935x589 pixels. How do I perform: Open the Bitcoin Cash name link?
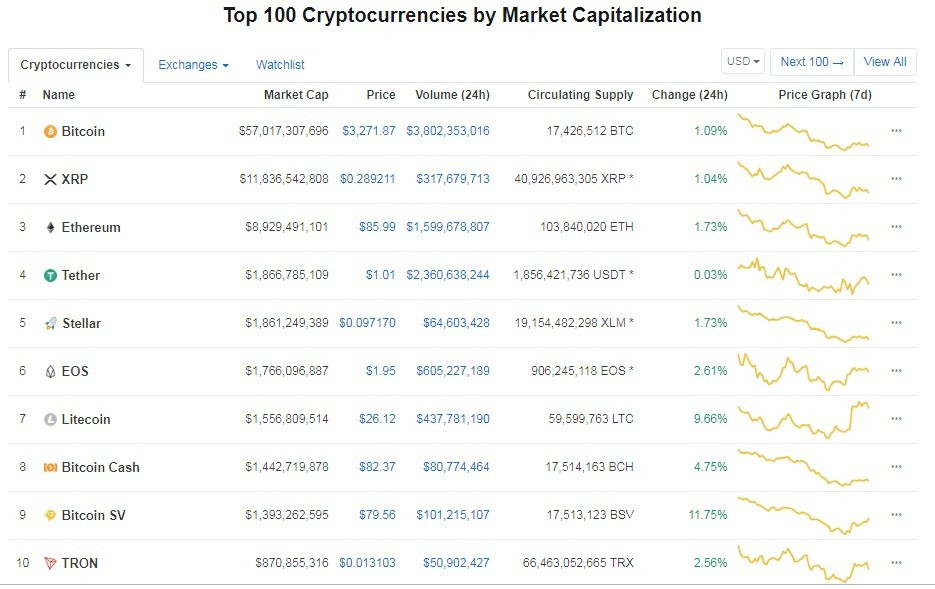click(100, 467)
